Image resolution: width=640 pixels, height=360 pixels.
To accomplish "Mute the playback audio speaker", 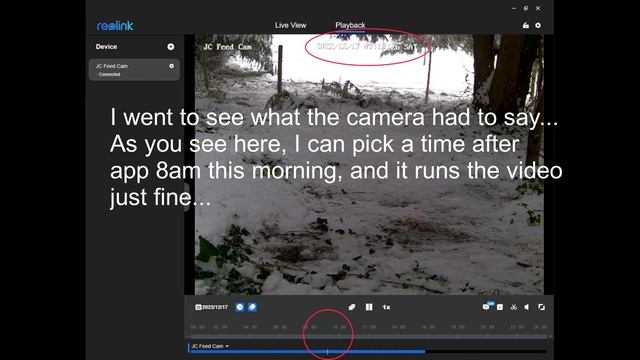I will (x=527, y=307).
